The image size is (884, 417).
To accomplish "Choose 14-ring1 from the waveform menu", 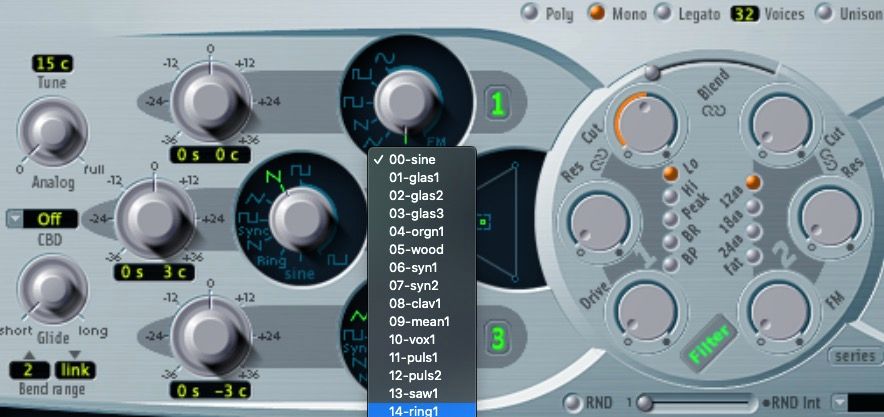I will tap(421, 409).
